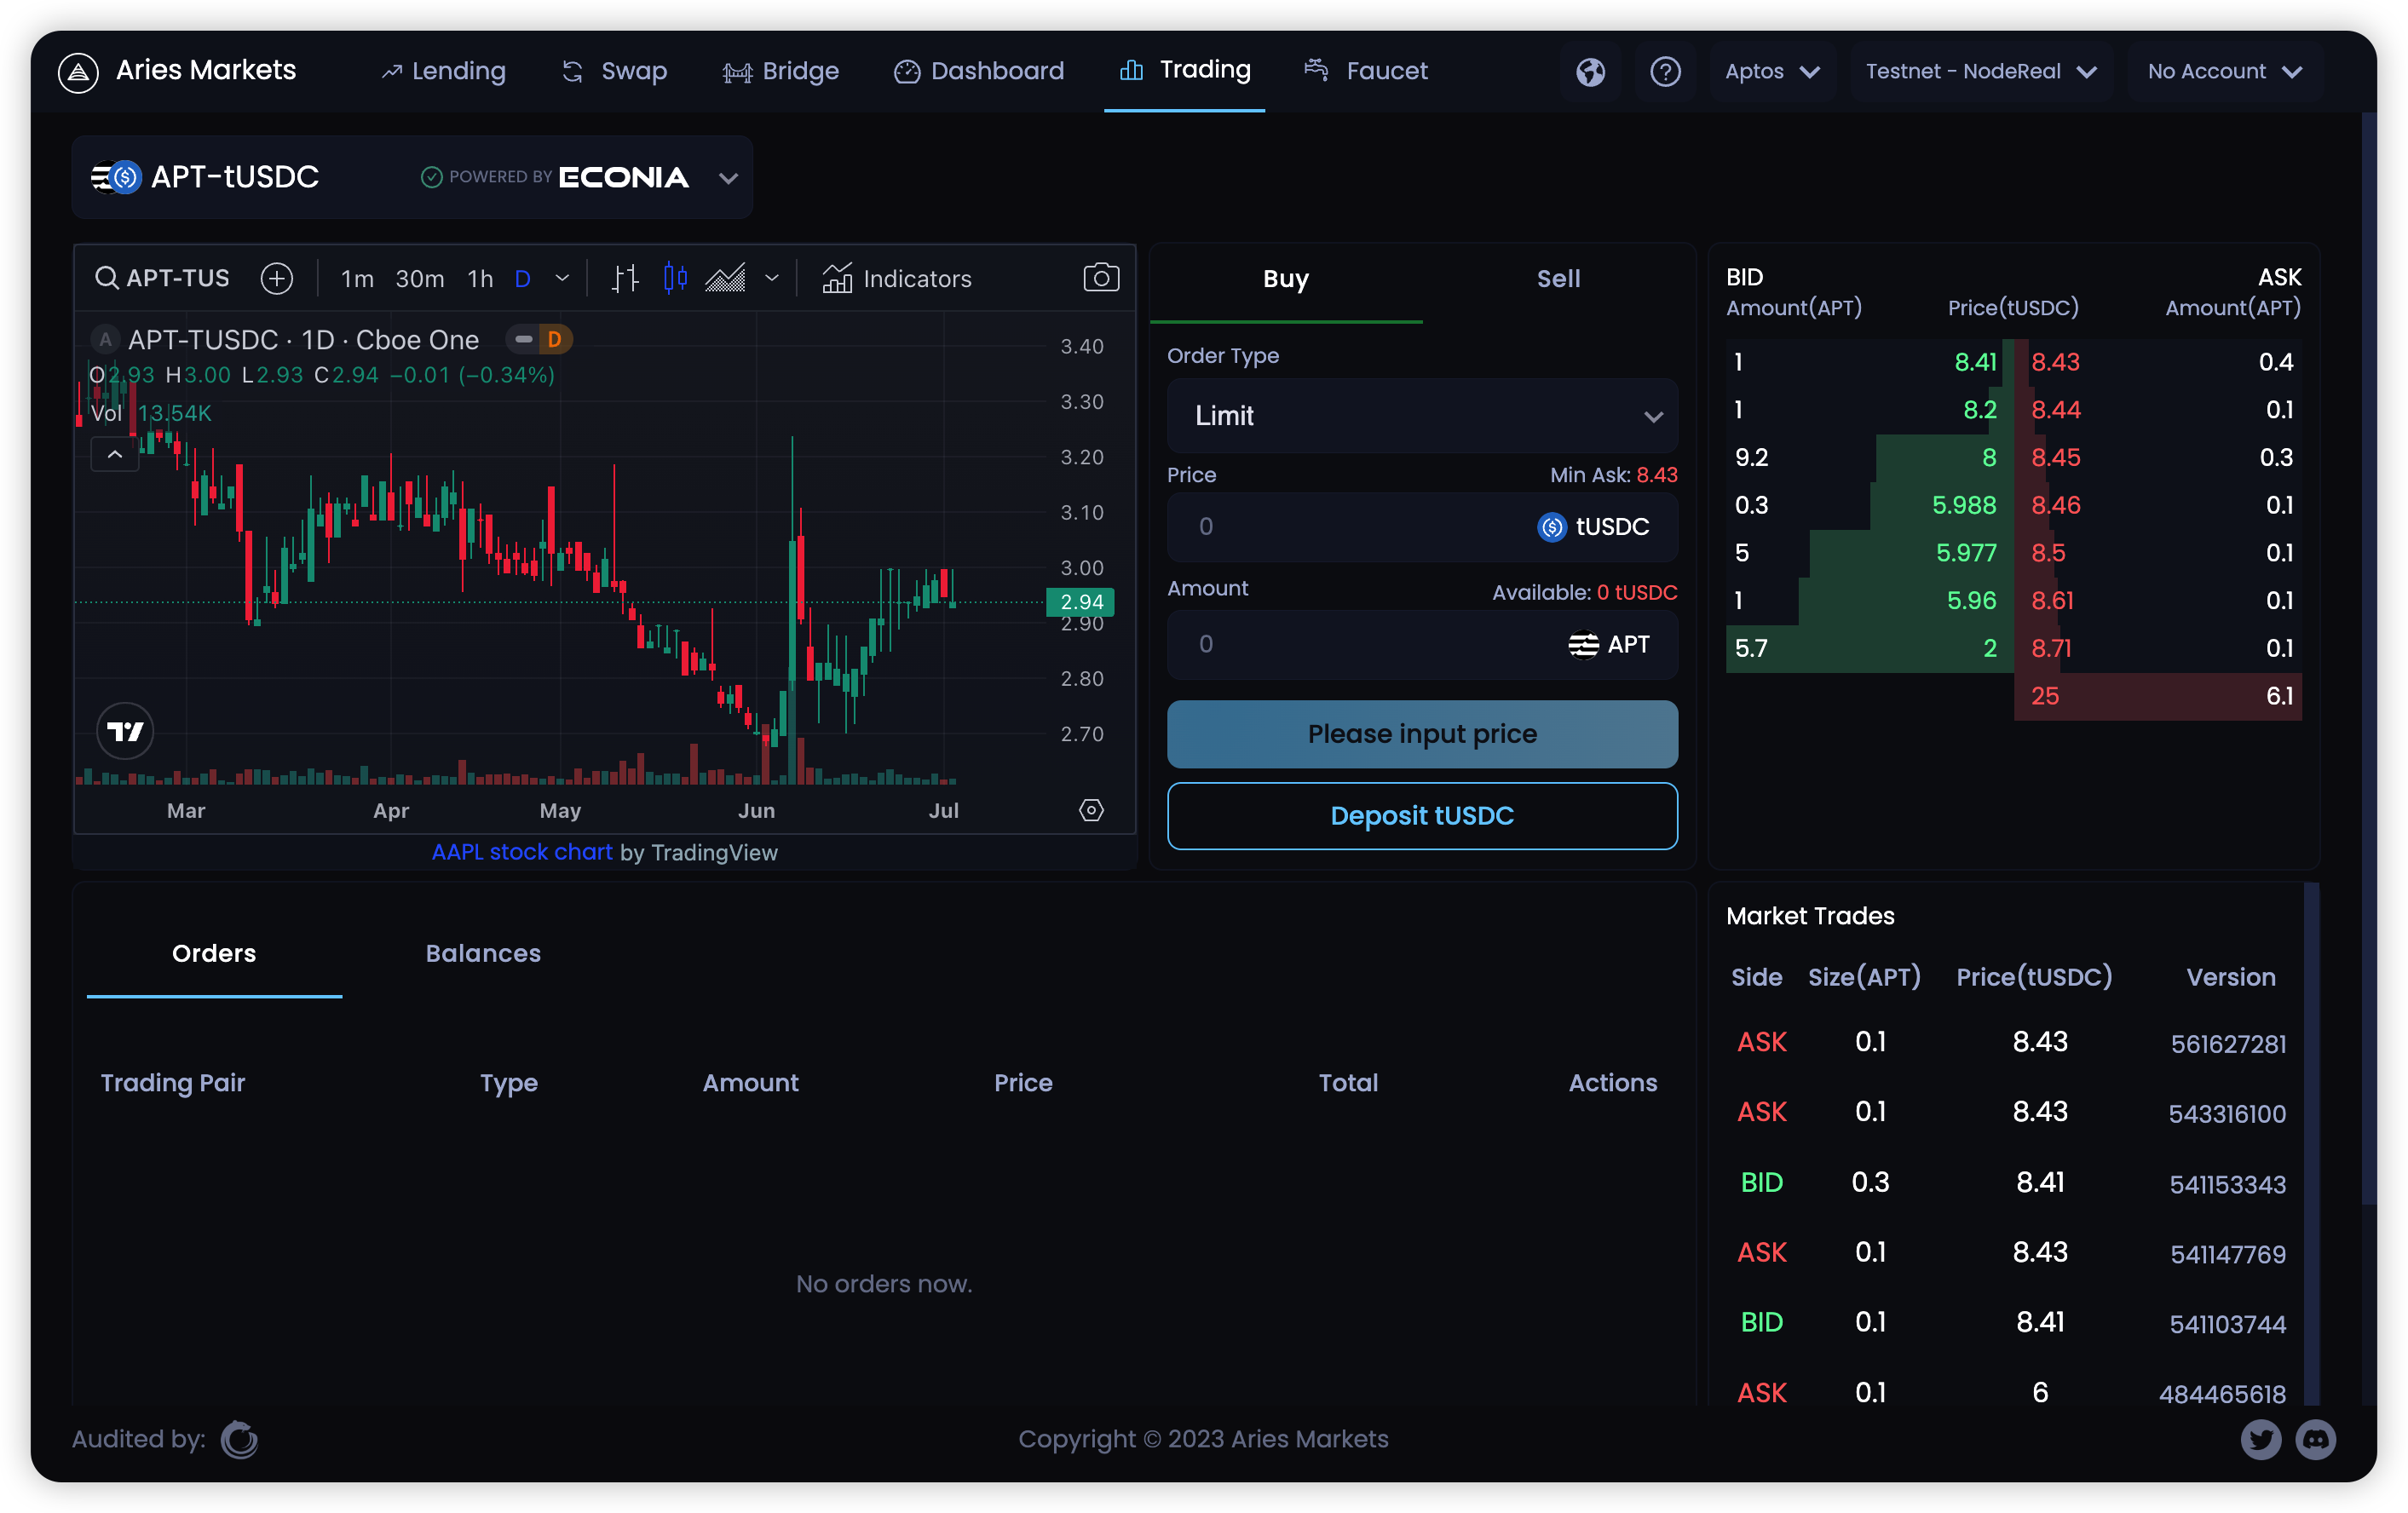The image size is (2408, 1513).
Task: Switch order side to Sell
Action: coord(1558,279)
